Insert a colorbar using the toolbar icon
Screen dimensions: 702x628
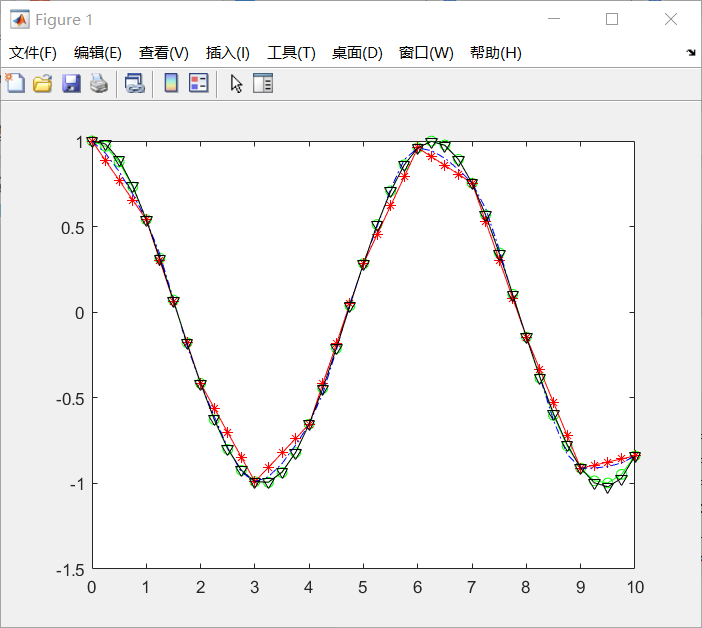tap(171, 83)
